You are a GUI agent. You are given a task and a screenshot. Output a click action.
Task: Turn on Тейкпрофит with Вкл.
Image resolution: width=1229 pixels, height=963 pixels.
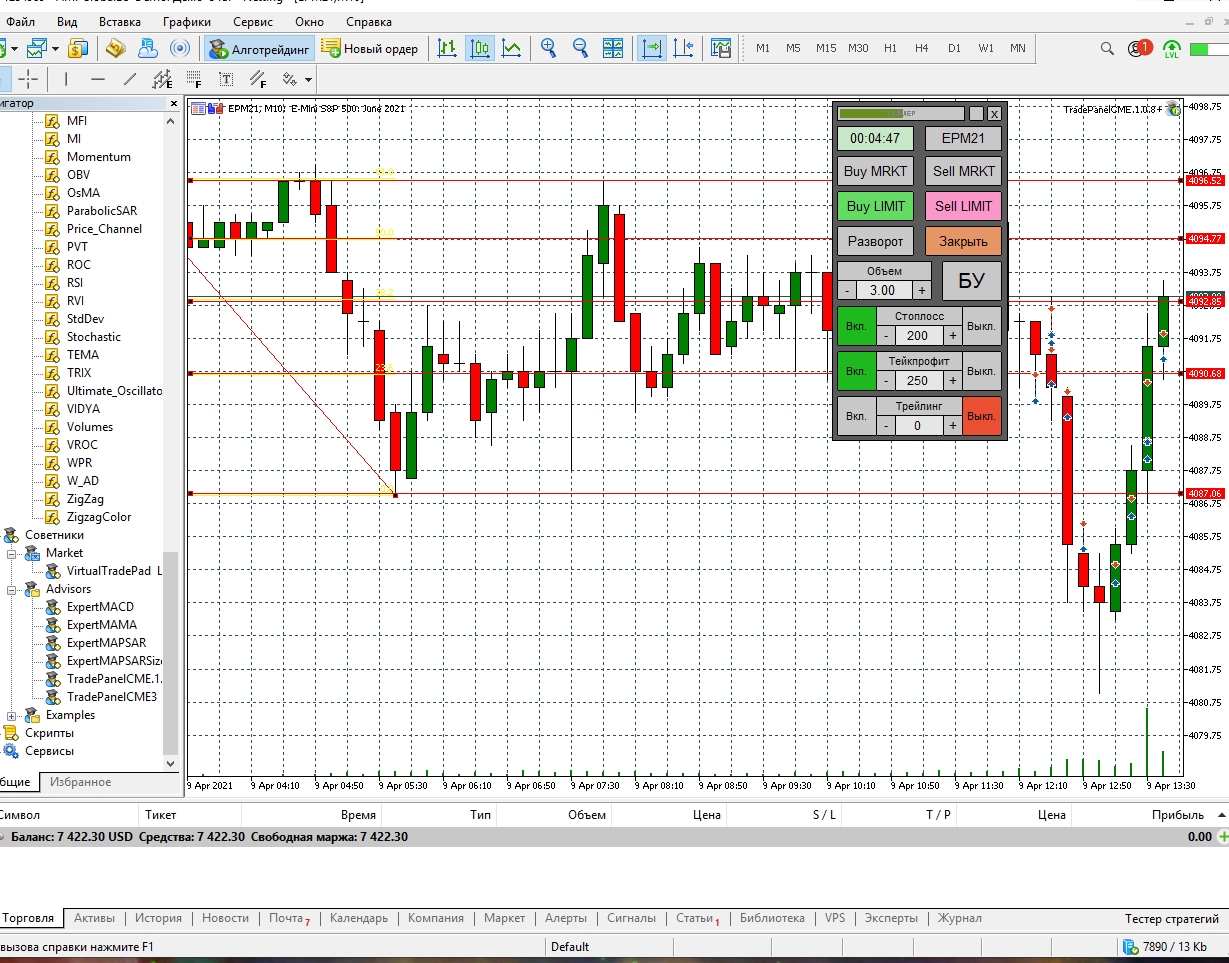[856, 371]
